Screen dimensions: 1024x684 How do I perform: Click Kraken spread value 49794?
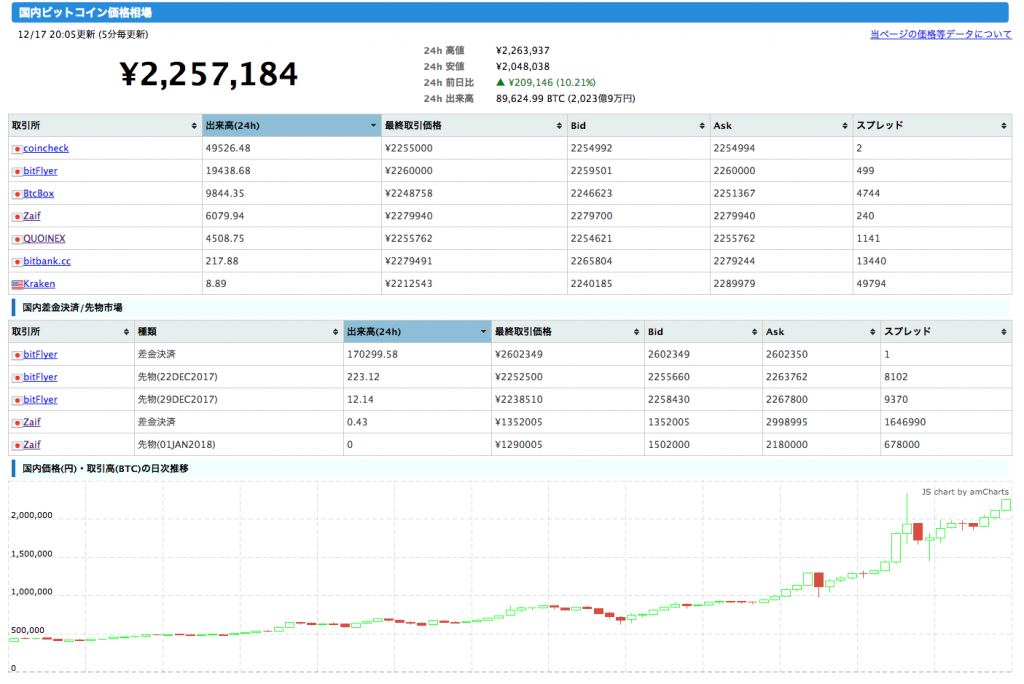(871, 284)
